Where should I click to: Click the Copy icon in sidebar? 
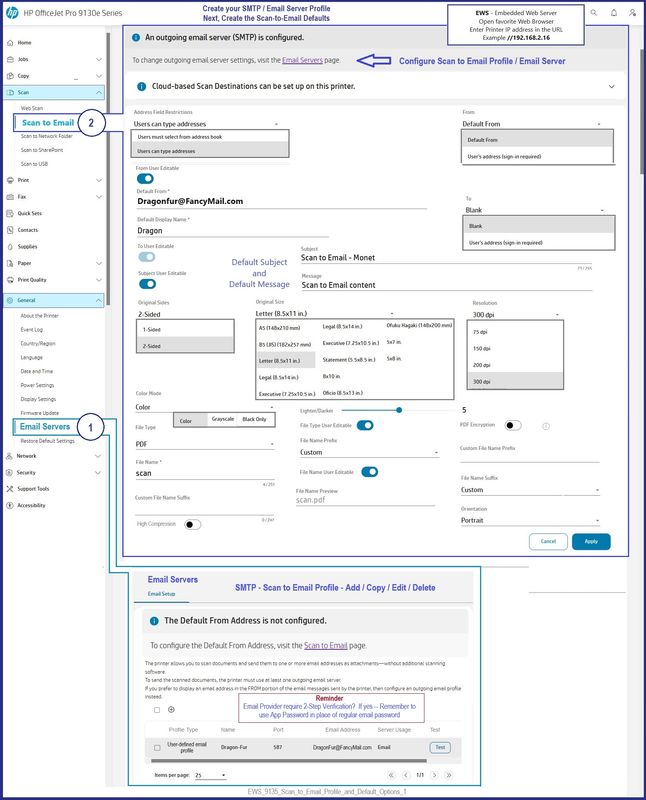point(10,76)
